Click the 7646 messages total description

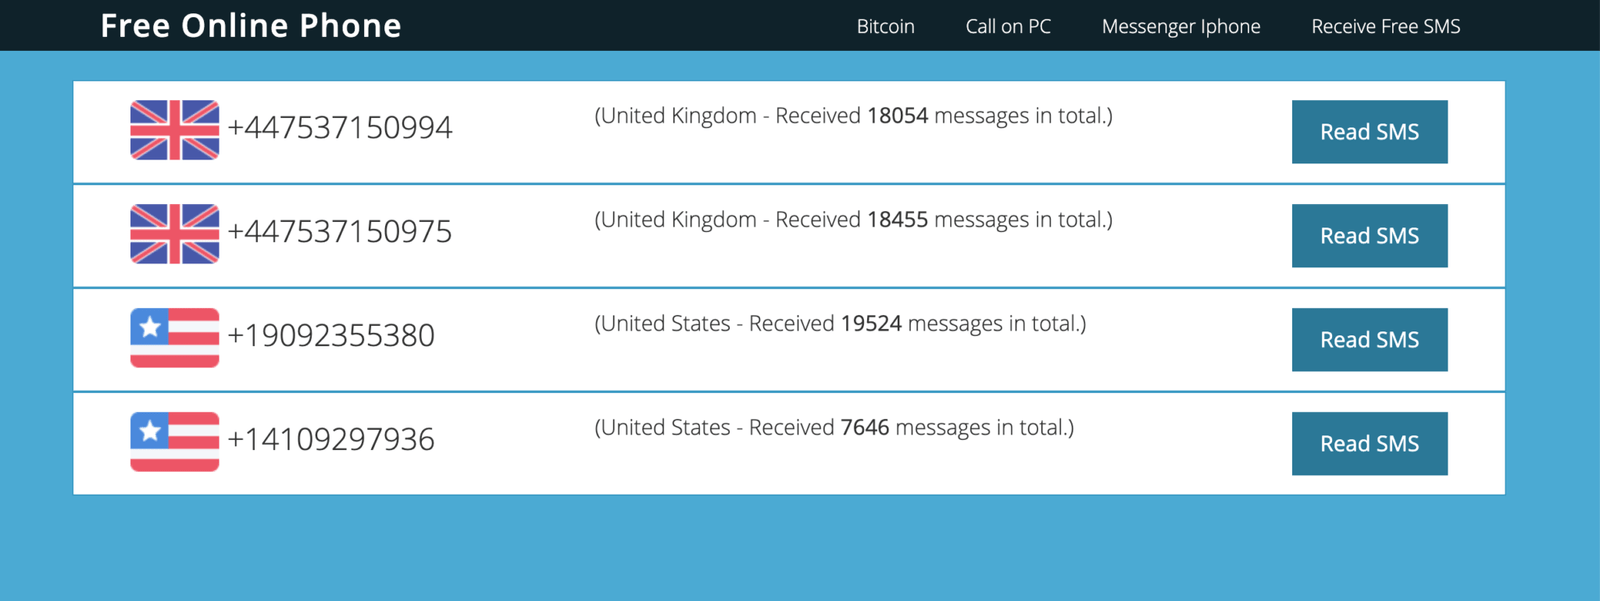tap(834, 428)
